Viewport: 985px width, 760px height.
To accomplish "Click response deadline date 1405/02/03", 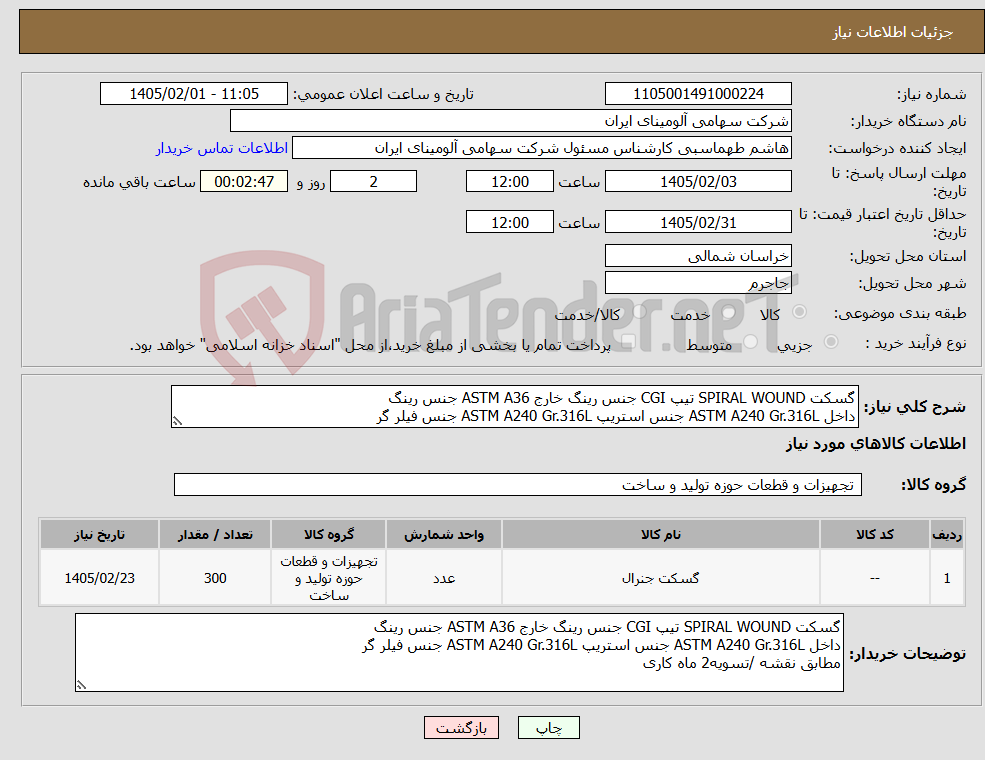I will click(698, 182).
